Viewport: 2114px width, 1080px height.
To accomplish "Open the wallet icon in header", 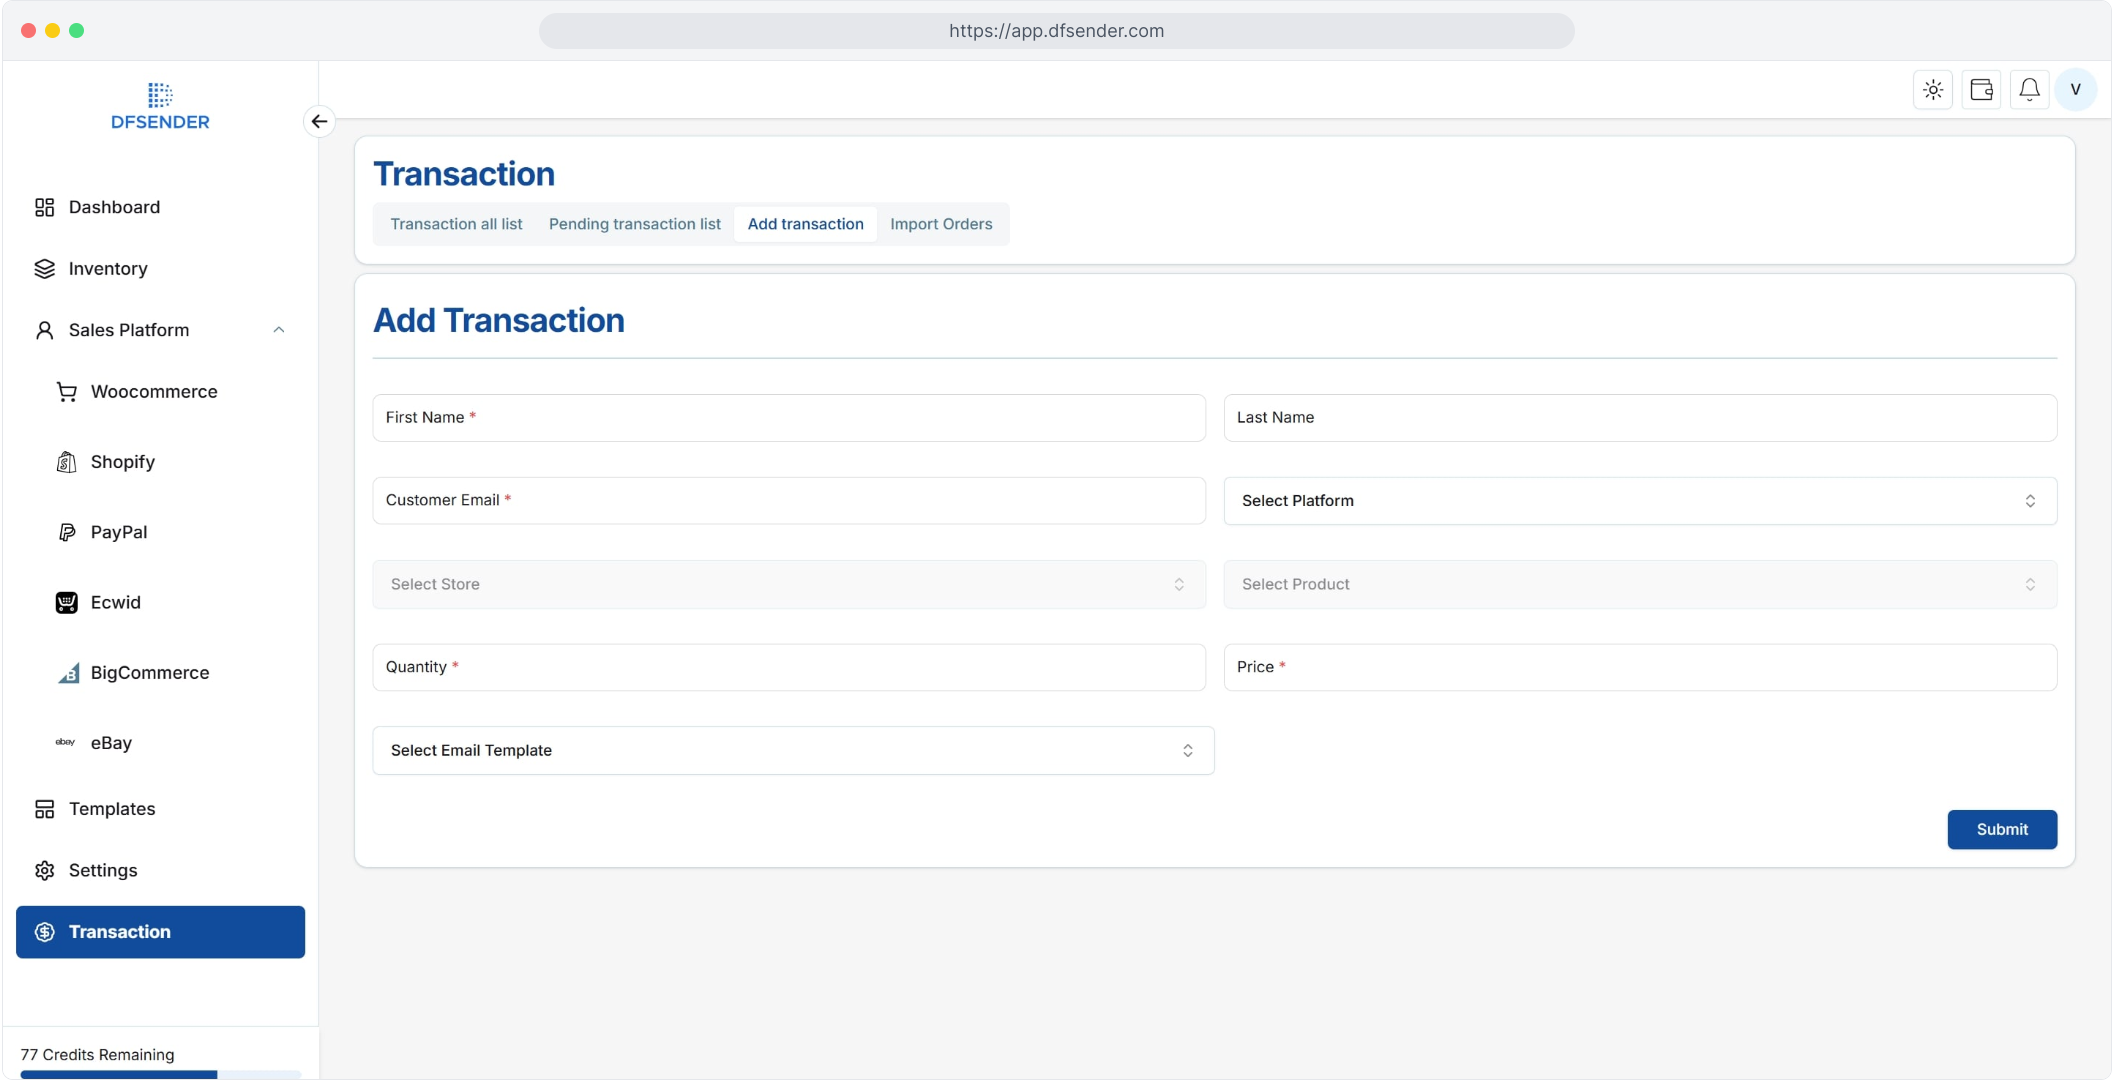I will [1981, 90].
